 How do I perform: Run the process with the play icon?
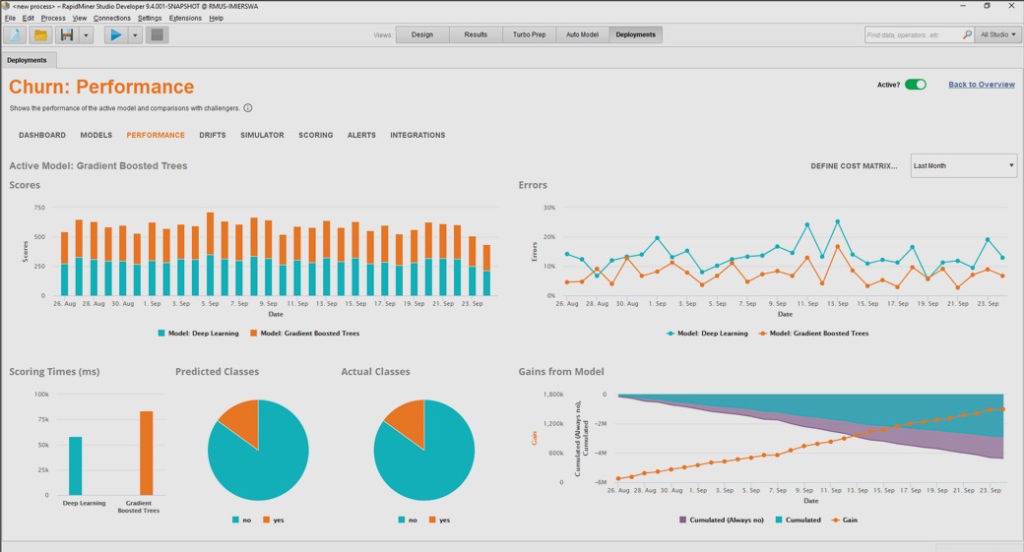116,35
